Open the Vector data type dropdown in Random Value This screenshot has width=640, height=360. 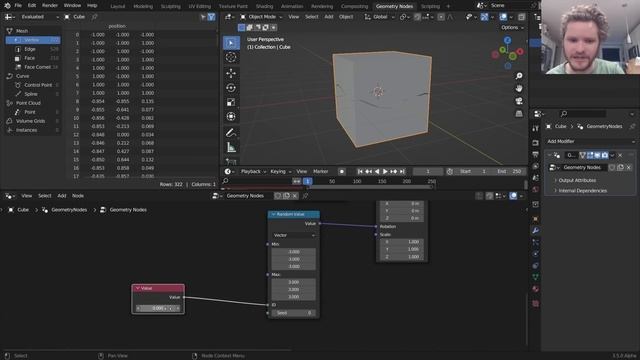pos(293,235)
